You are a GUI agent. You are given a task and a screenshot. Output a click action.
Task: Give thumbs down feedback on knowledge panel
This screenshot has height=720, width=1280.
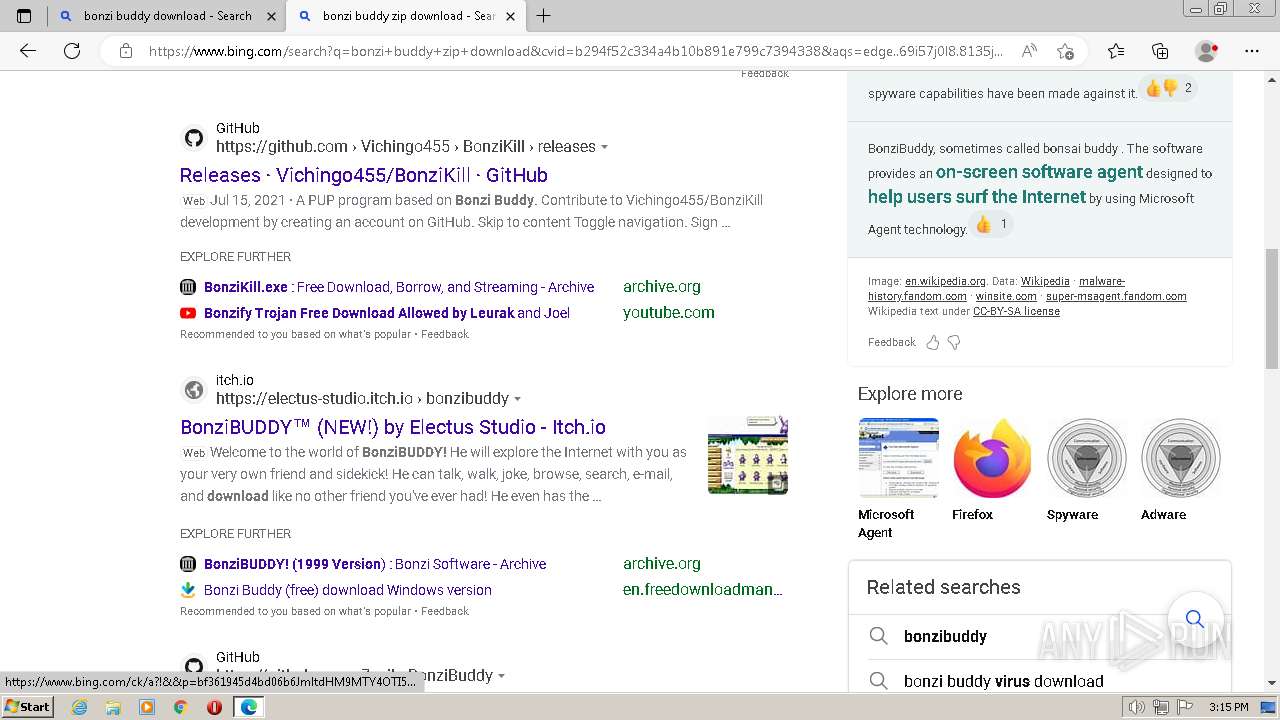tap(954, 342)
